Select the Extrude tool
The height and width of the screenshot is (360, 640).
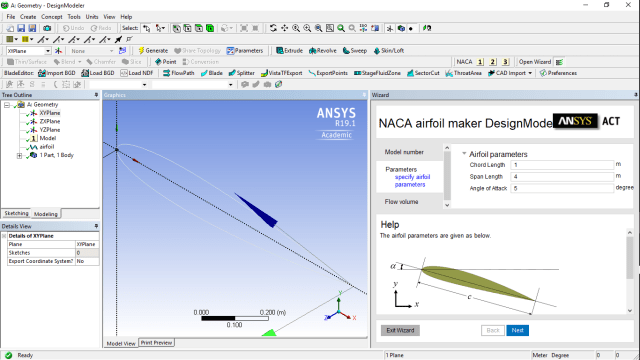289,51
